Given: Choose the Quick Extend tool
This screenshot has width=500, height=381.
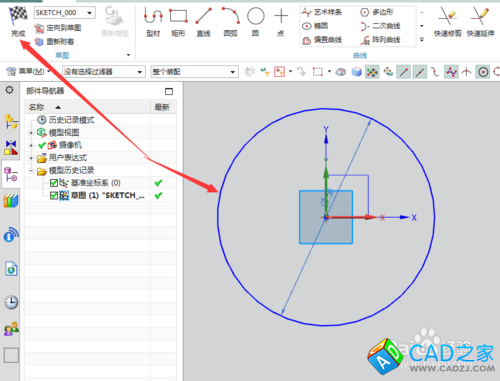Looking at the screenshot, I should click(480, 16).
